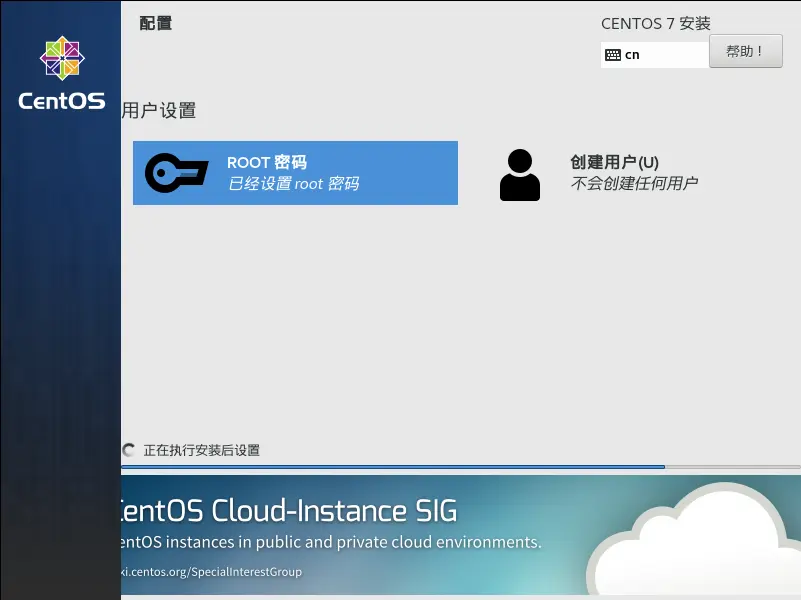Click the 不会创建任何用户 status text
801x600 pixels.
click(x=634, y=183)
